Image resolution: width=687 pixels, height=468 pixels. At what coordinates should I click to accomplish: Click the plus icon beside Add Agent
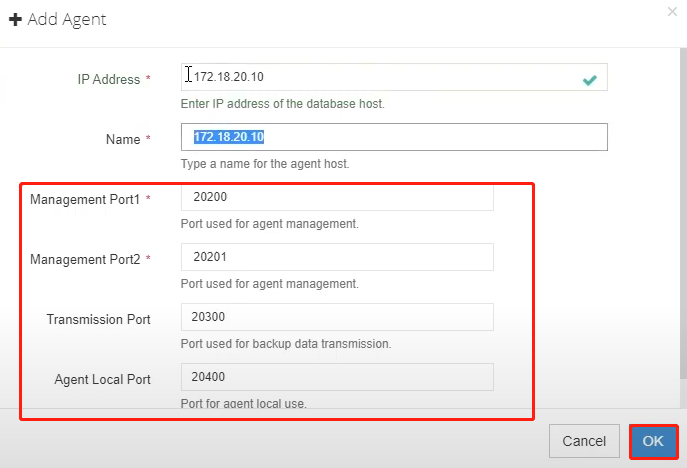(x=15, y=19)
